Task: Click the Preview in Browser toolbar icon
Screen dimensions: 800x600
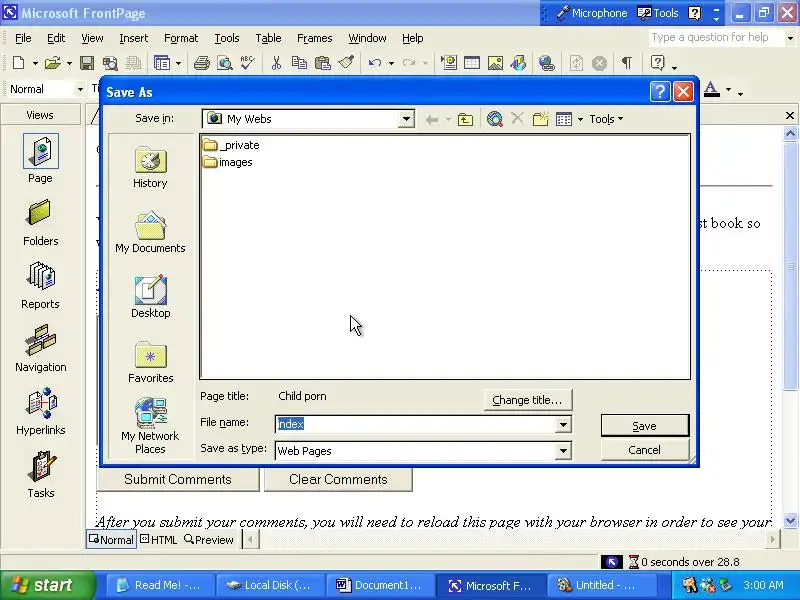Action: click(224, 63)
